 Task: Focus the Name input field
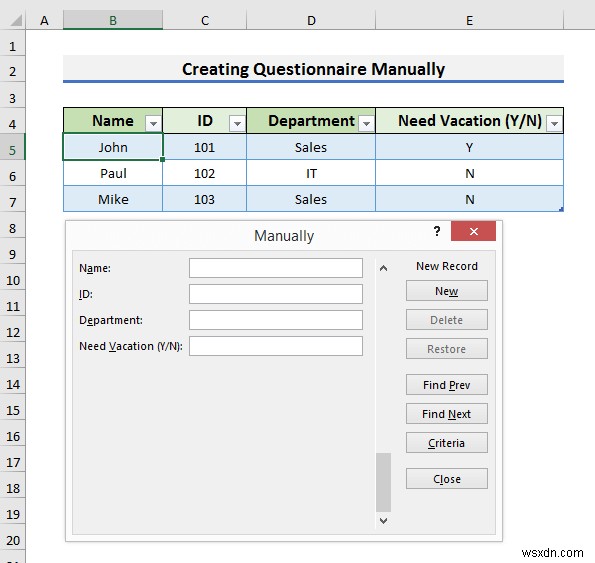pos(276,268)
